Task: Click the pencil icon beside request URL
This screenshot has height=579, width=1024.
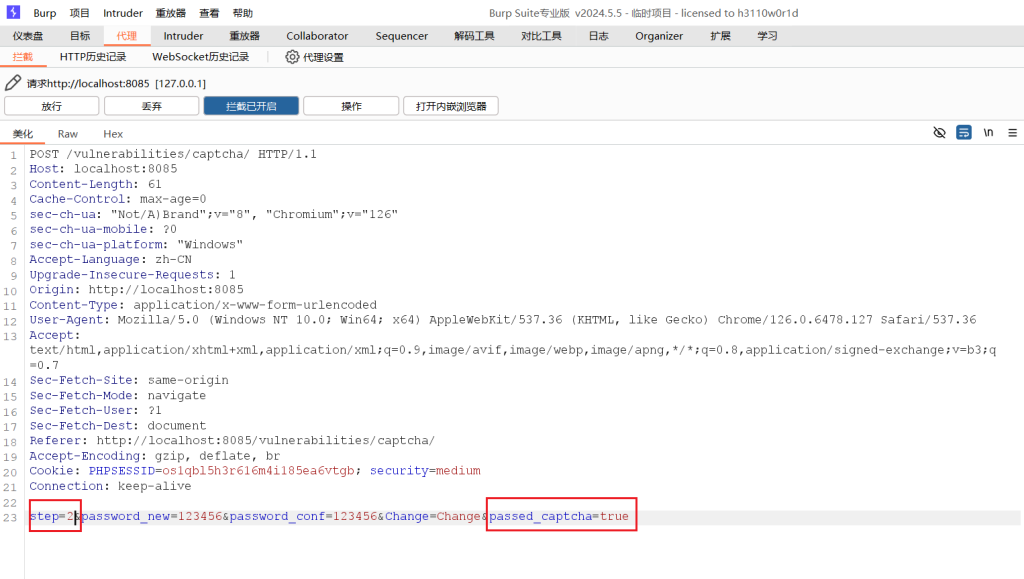Action: (13, 83)
